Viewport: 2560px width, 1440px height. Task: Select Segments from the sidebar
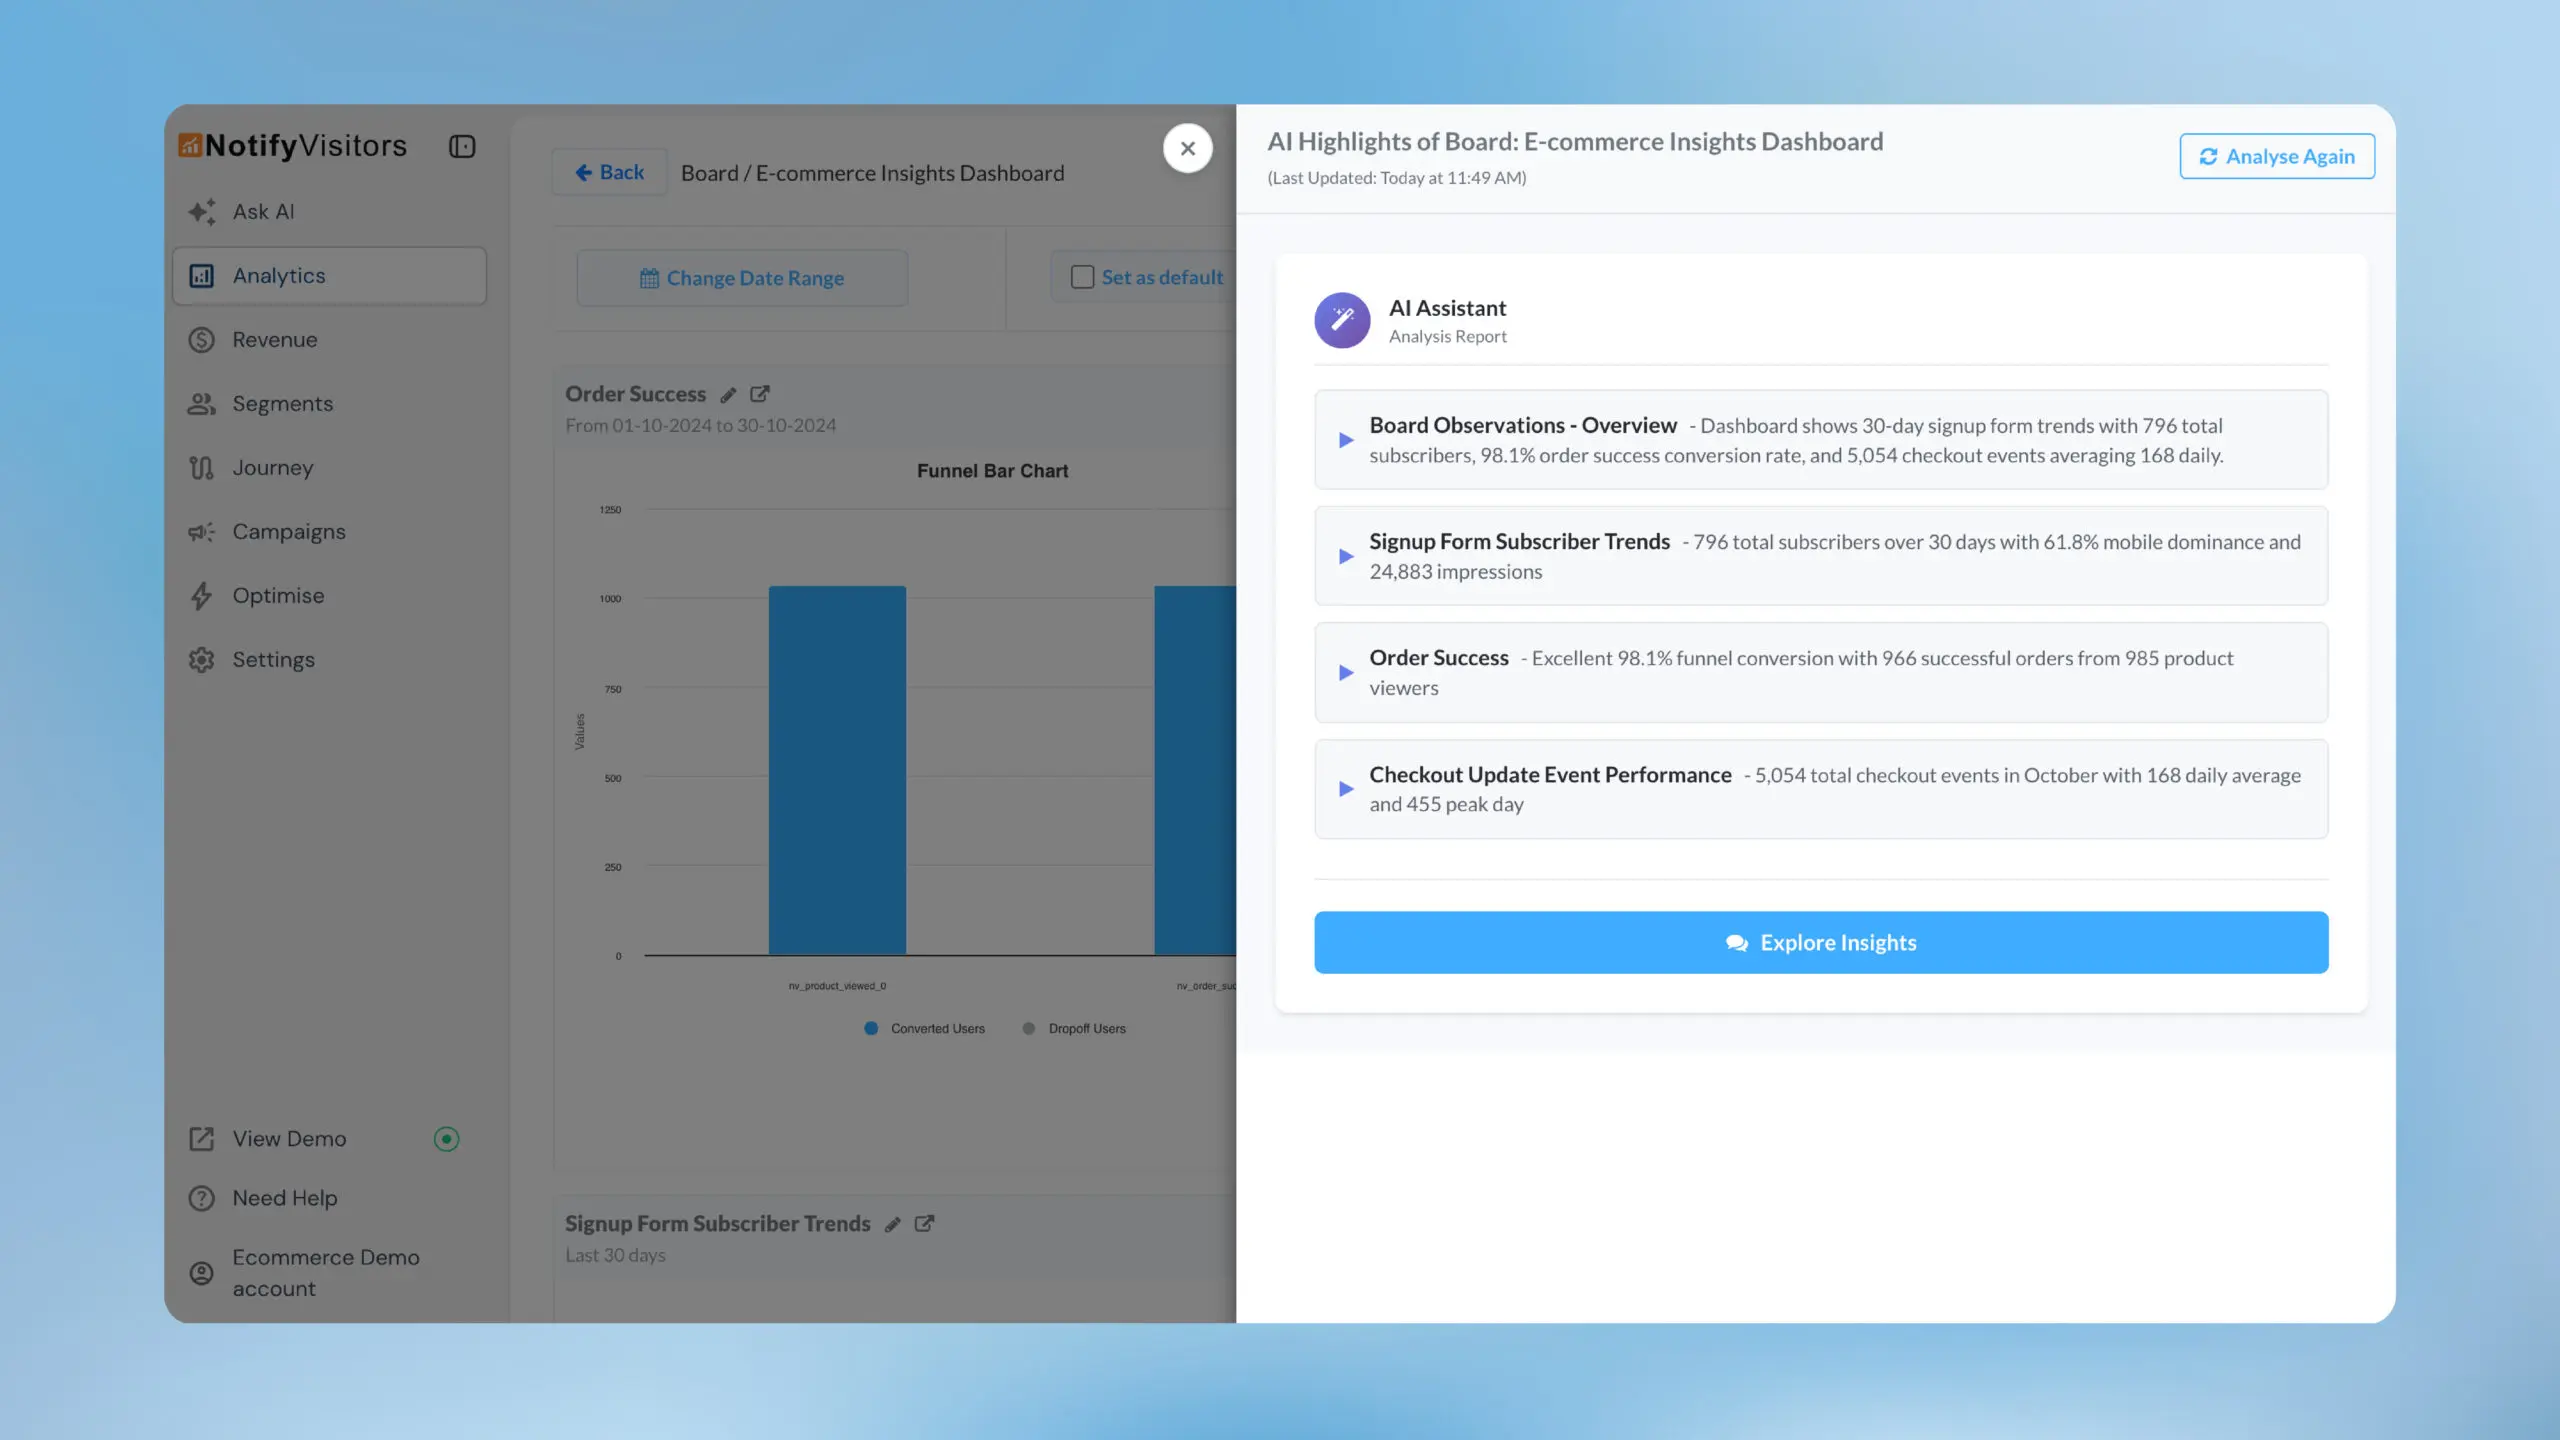(283, 403)
